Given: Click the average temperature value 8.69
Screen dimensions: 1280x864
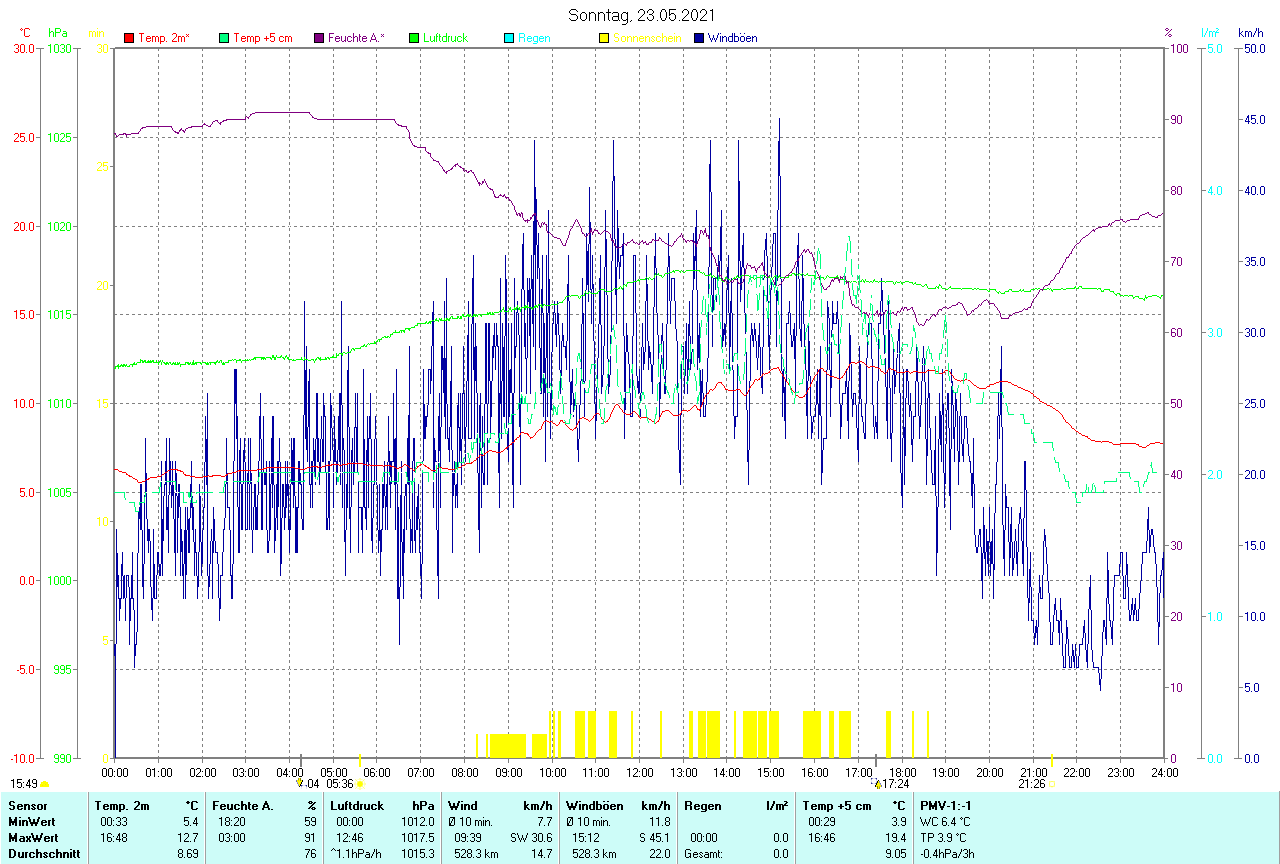Looking at the screenshot, I should point(188,854).
